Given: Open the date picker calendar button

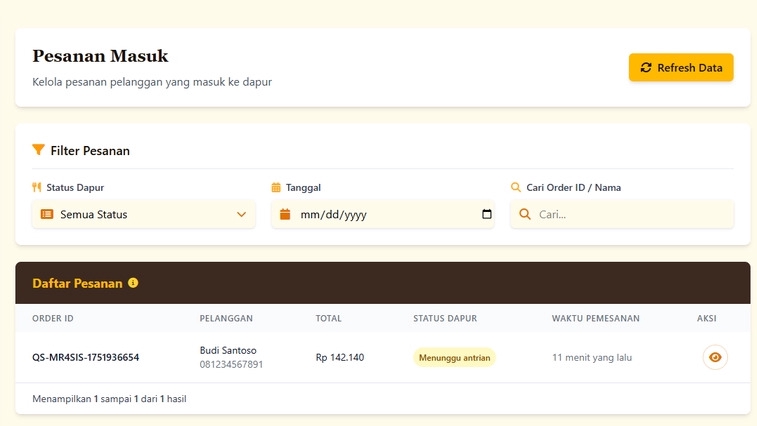Looking at the screenshot, I should (487, 214).
